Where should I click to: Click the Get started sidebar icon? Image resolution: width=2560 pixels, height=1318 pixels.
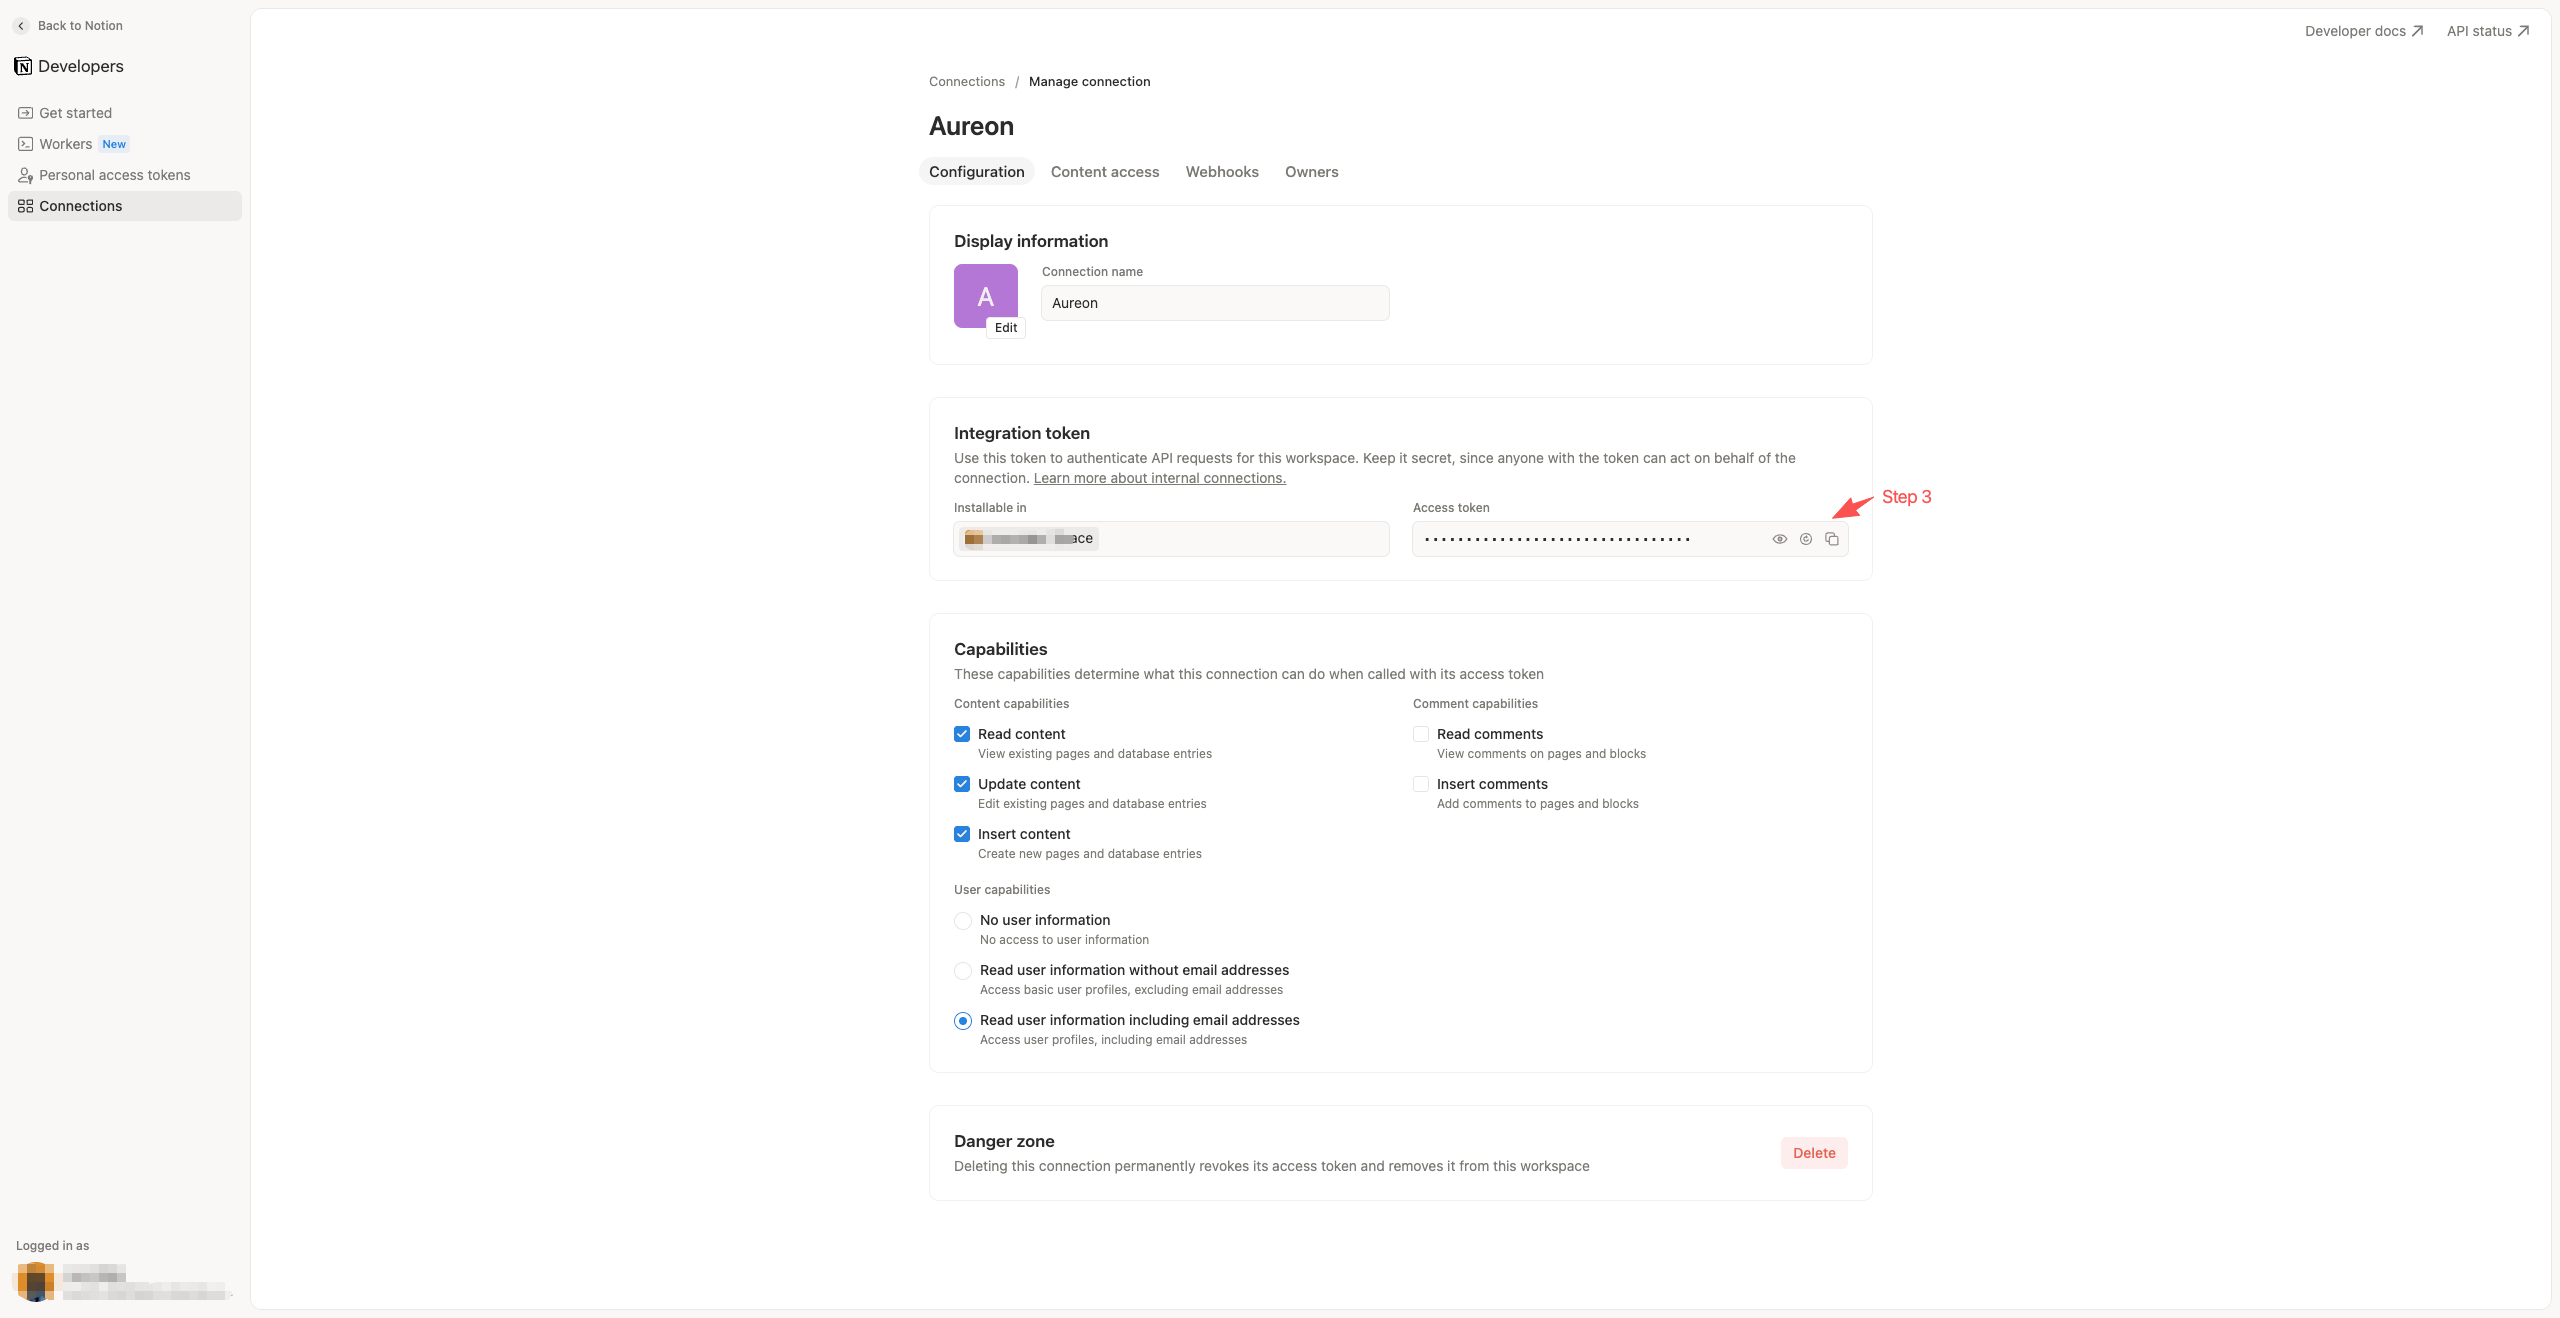point(25,113)
